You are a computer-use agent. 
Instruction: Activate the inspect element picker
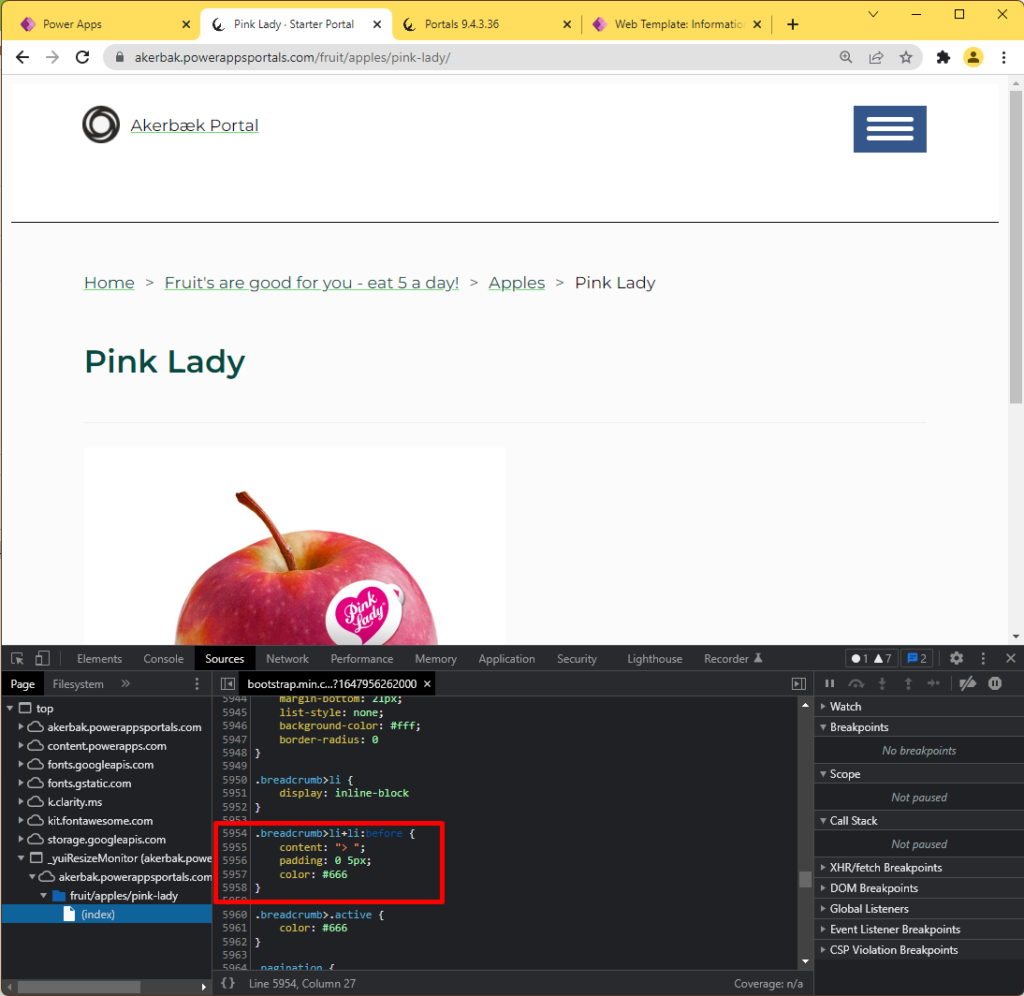tap(18, 658)
